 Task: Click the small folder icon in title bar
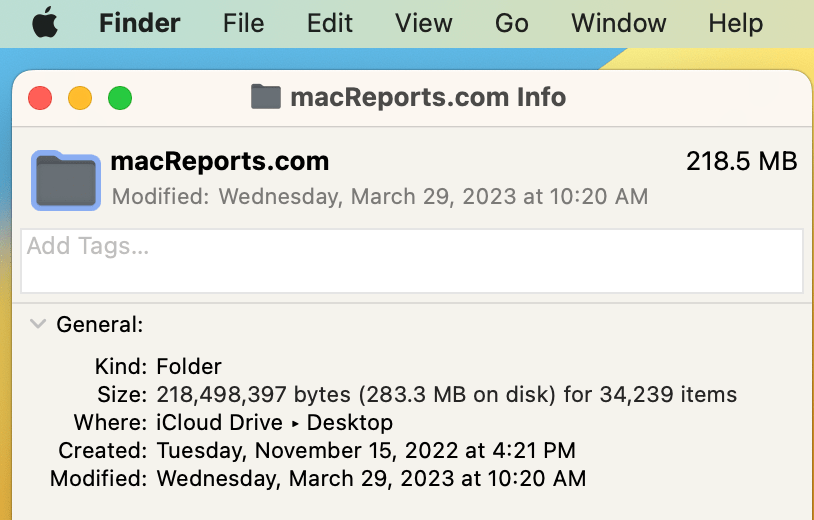[266, 97]
